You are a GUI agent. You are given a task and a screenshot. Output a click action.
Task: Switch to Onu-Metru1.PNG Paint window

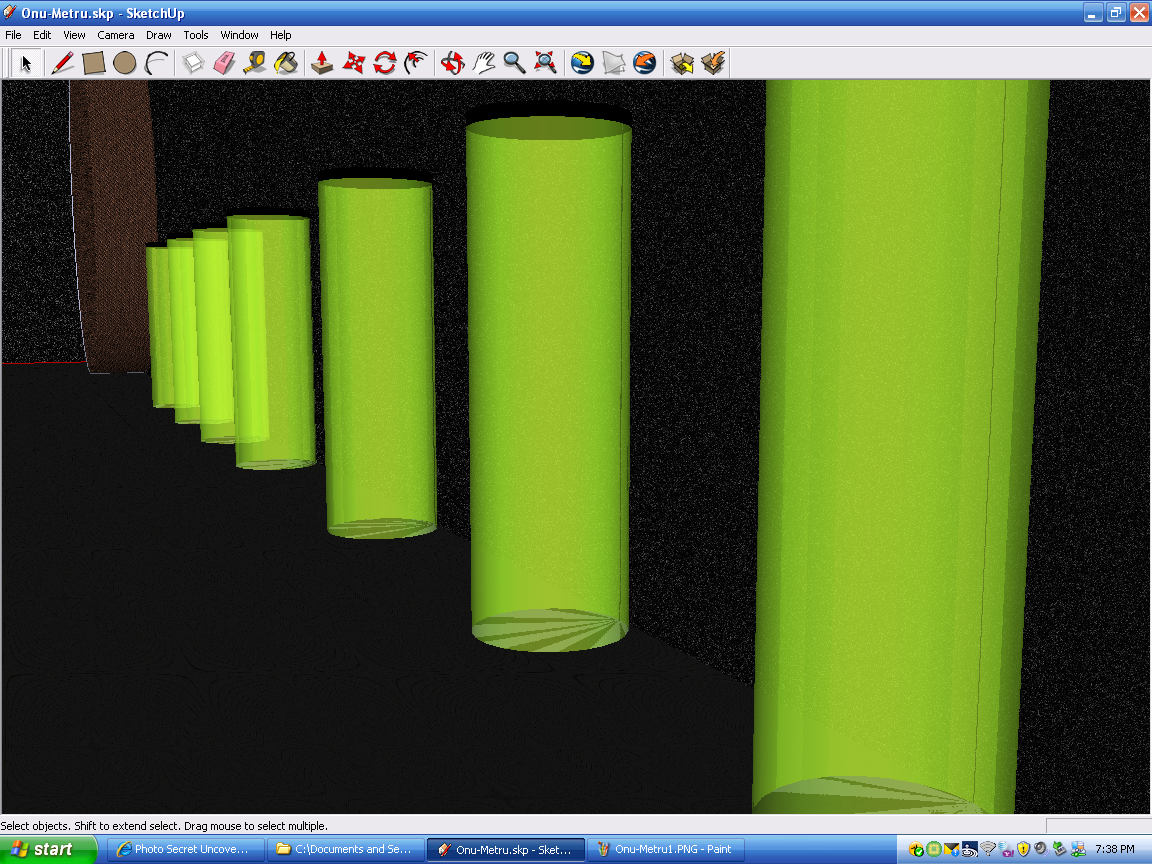[666, 849]
